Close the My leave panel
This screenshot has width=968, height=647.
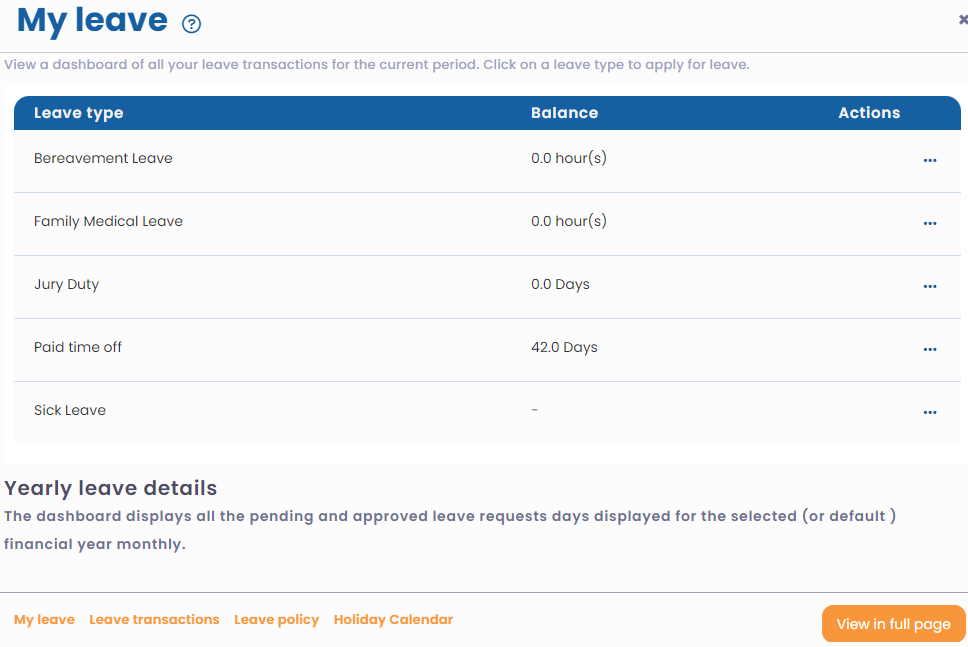click(x=962, y=19)
